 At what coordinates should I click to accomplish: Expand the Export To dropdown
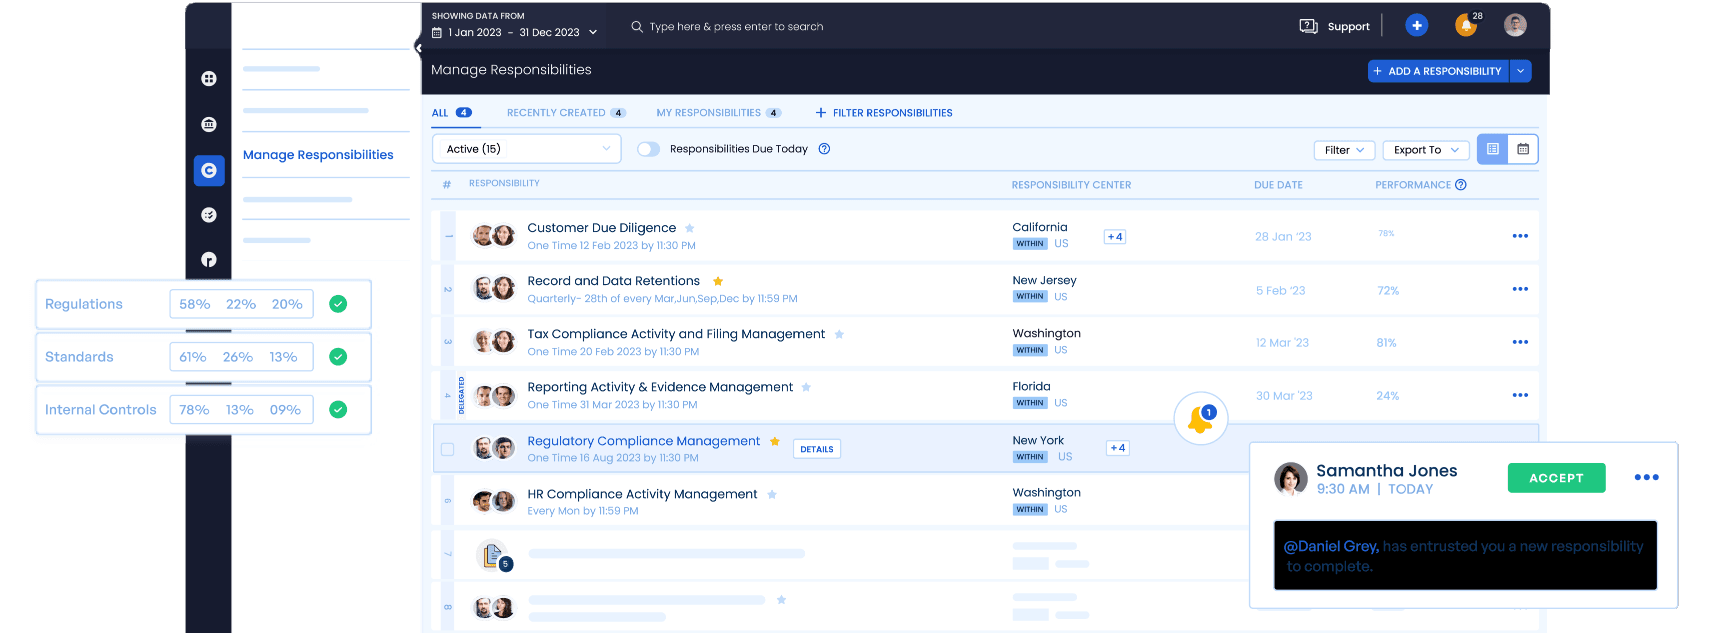[1426, 150]
